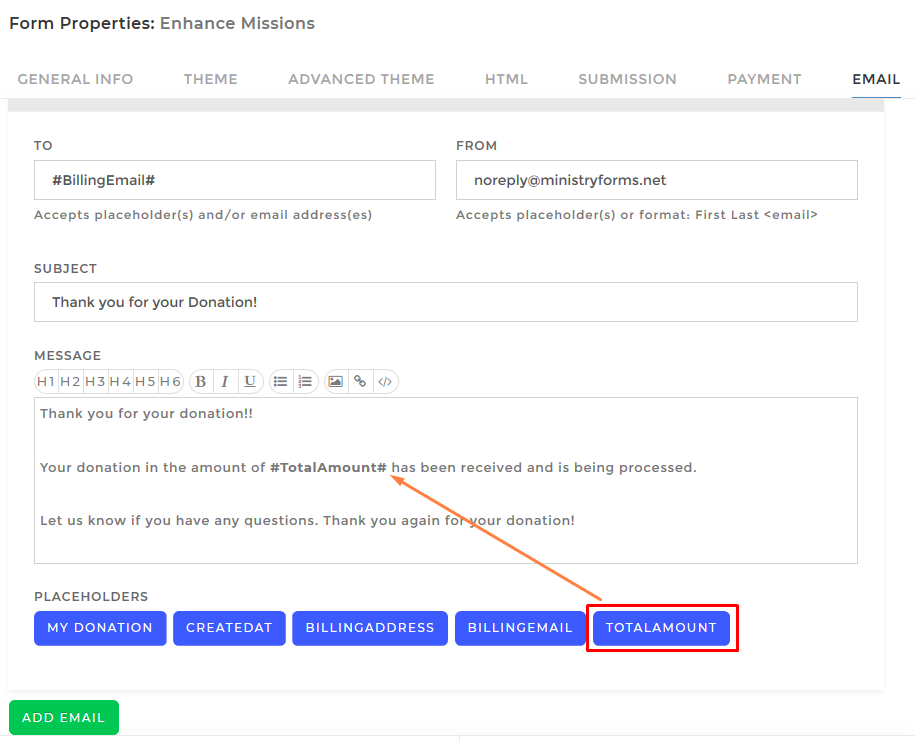Apply H1 heading format in message toolbar
This screenshot has height=742, width=915.
(x=46, y=381)
